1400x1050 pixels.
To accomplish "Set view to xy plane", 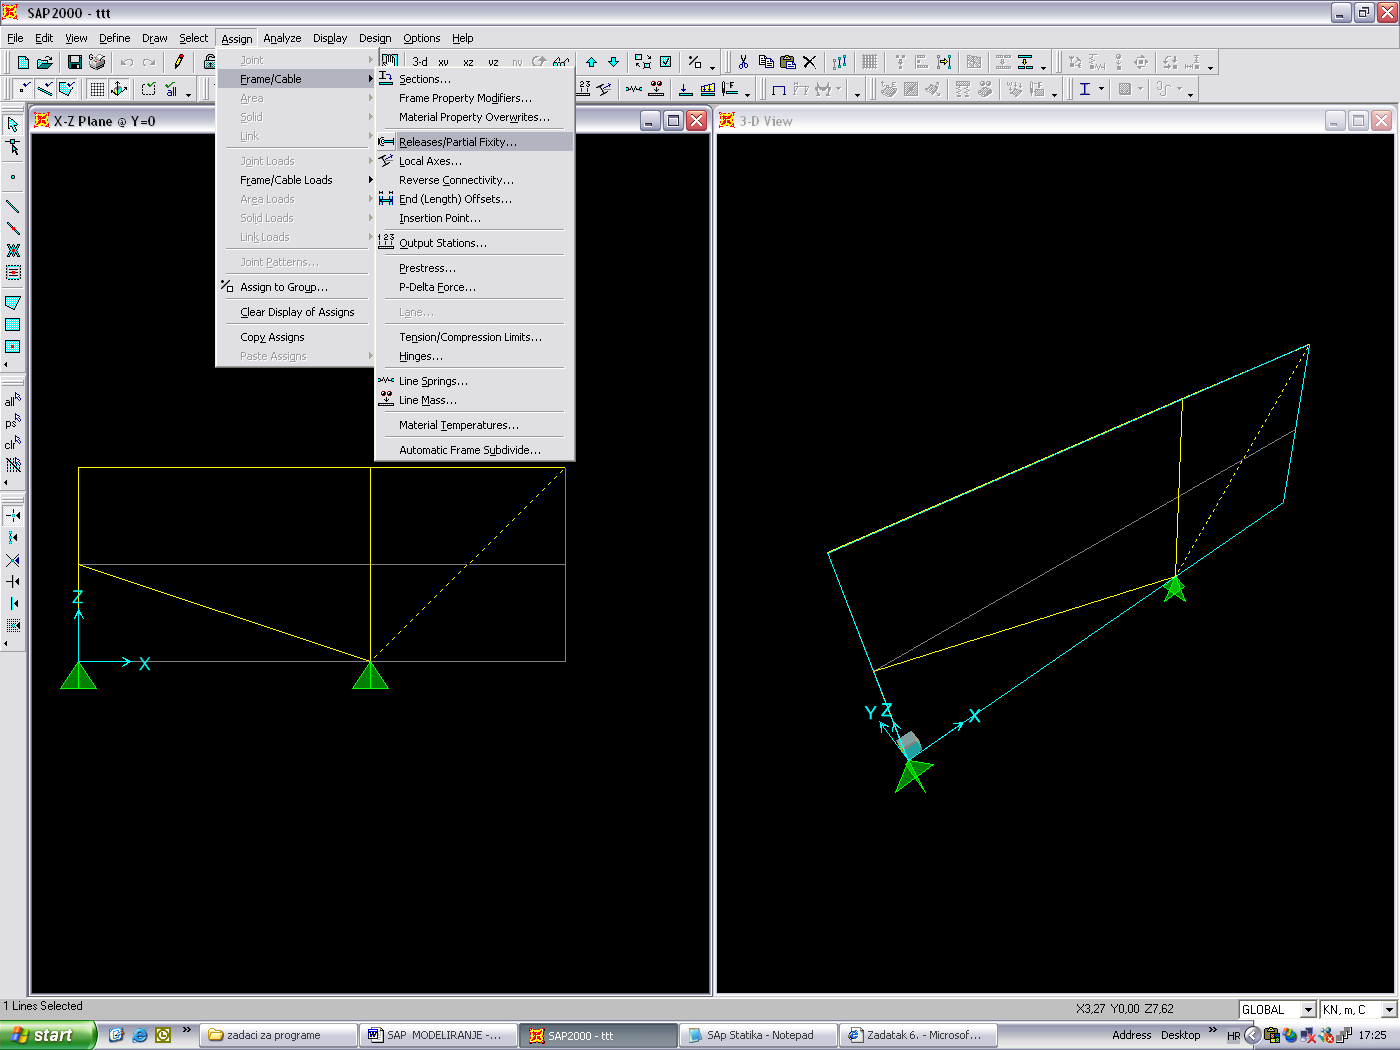I will tap(443, 62).
